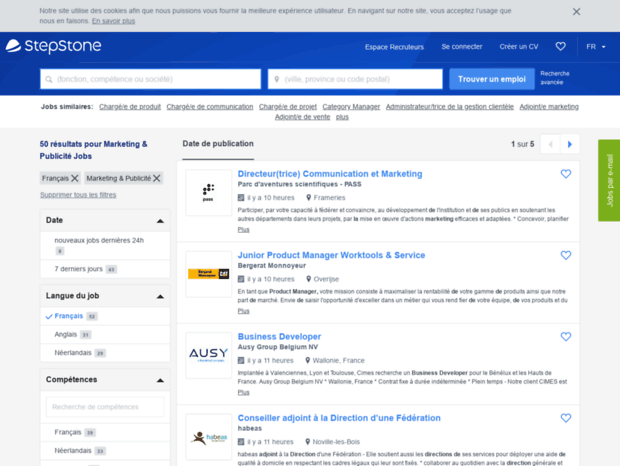Save the Junior Product Manager job heart
Screen dimensions: 620x466
click(566, 255)
